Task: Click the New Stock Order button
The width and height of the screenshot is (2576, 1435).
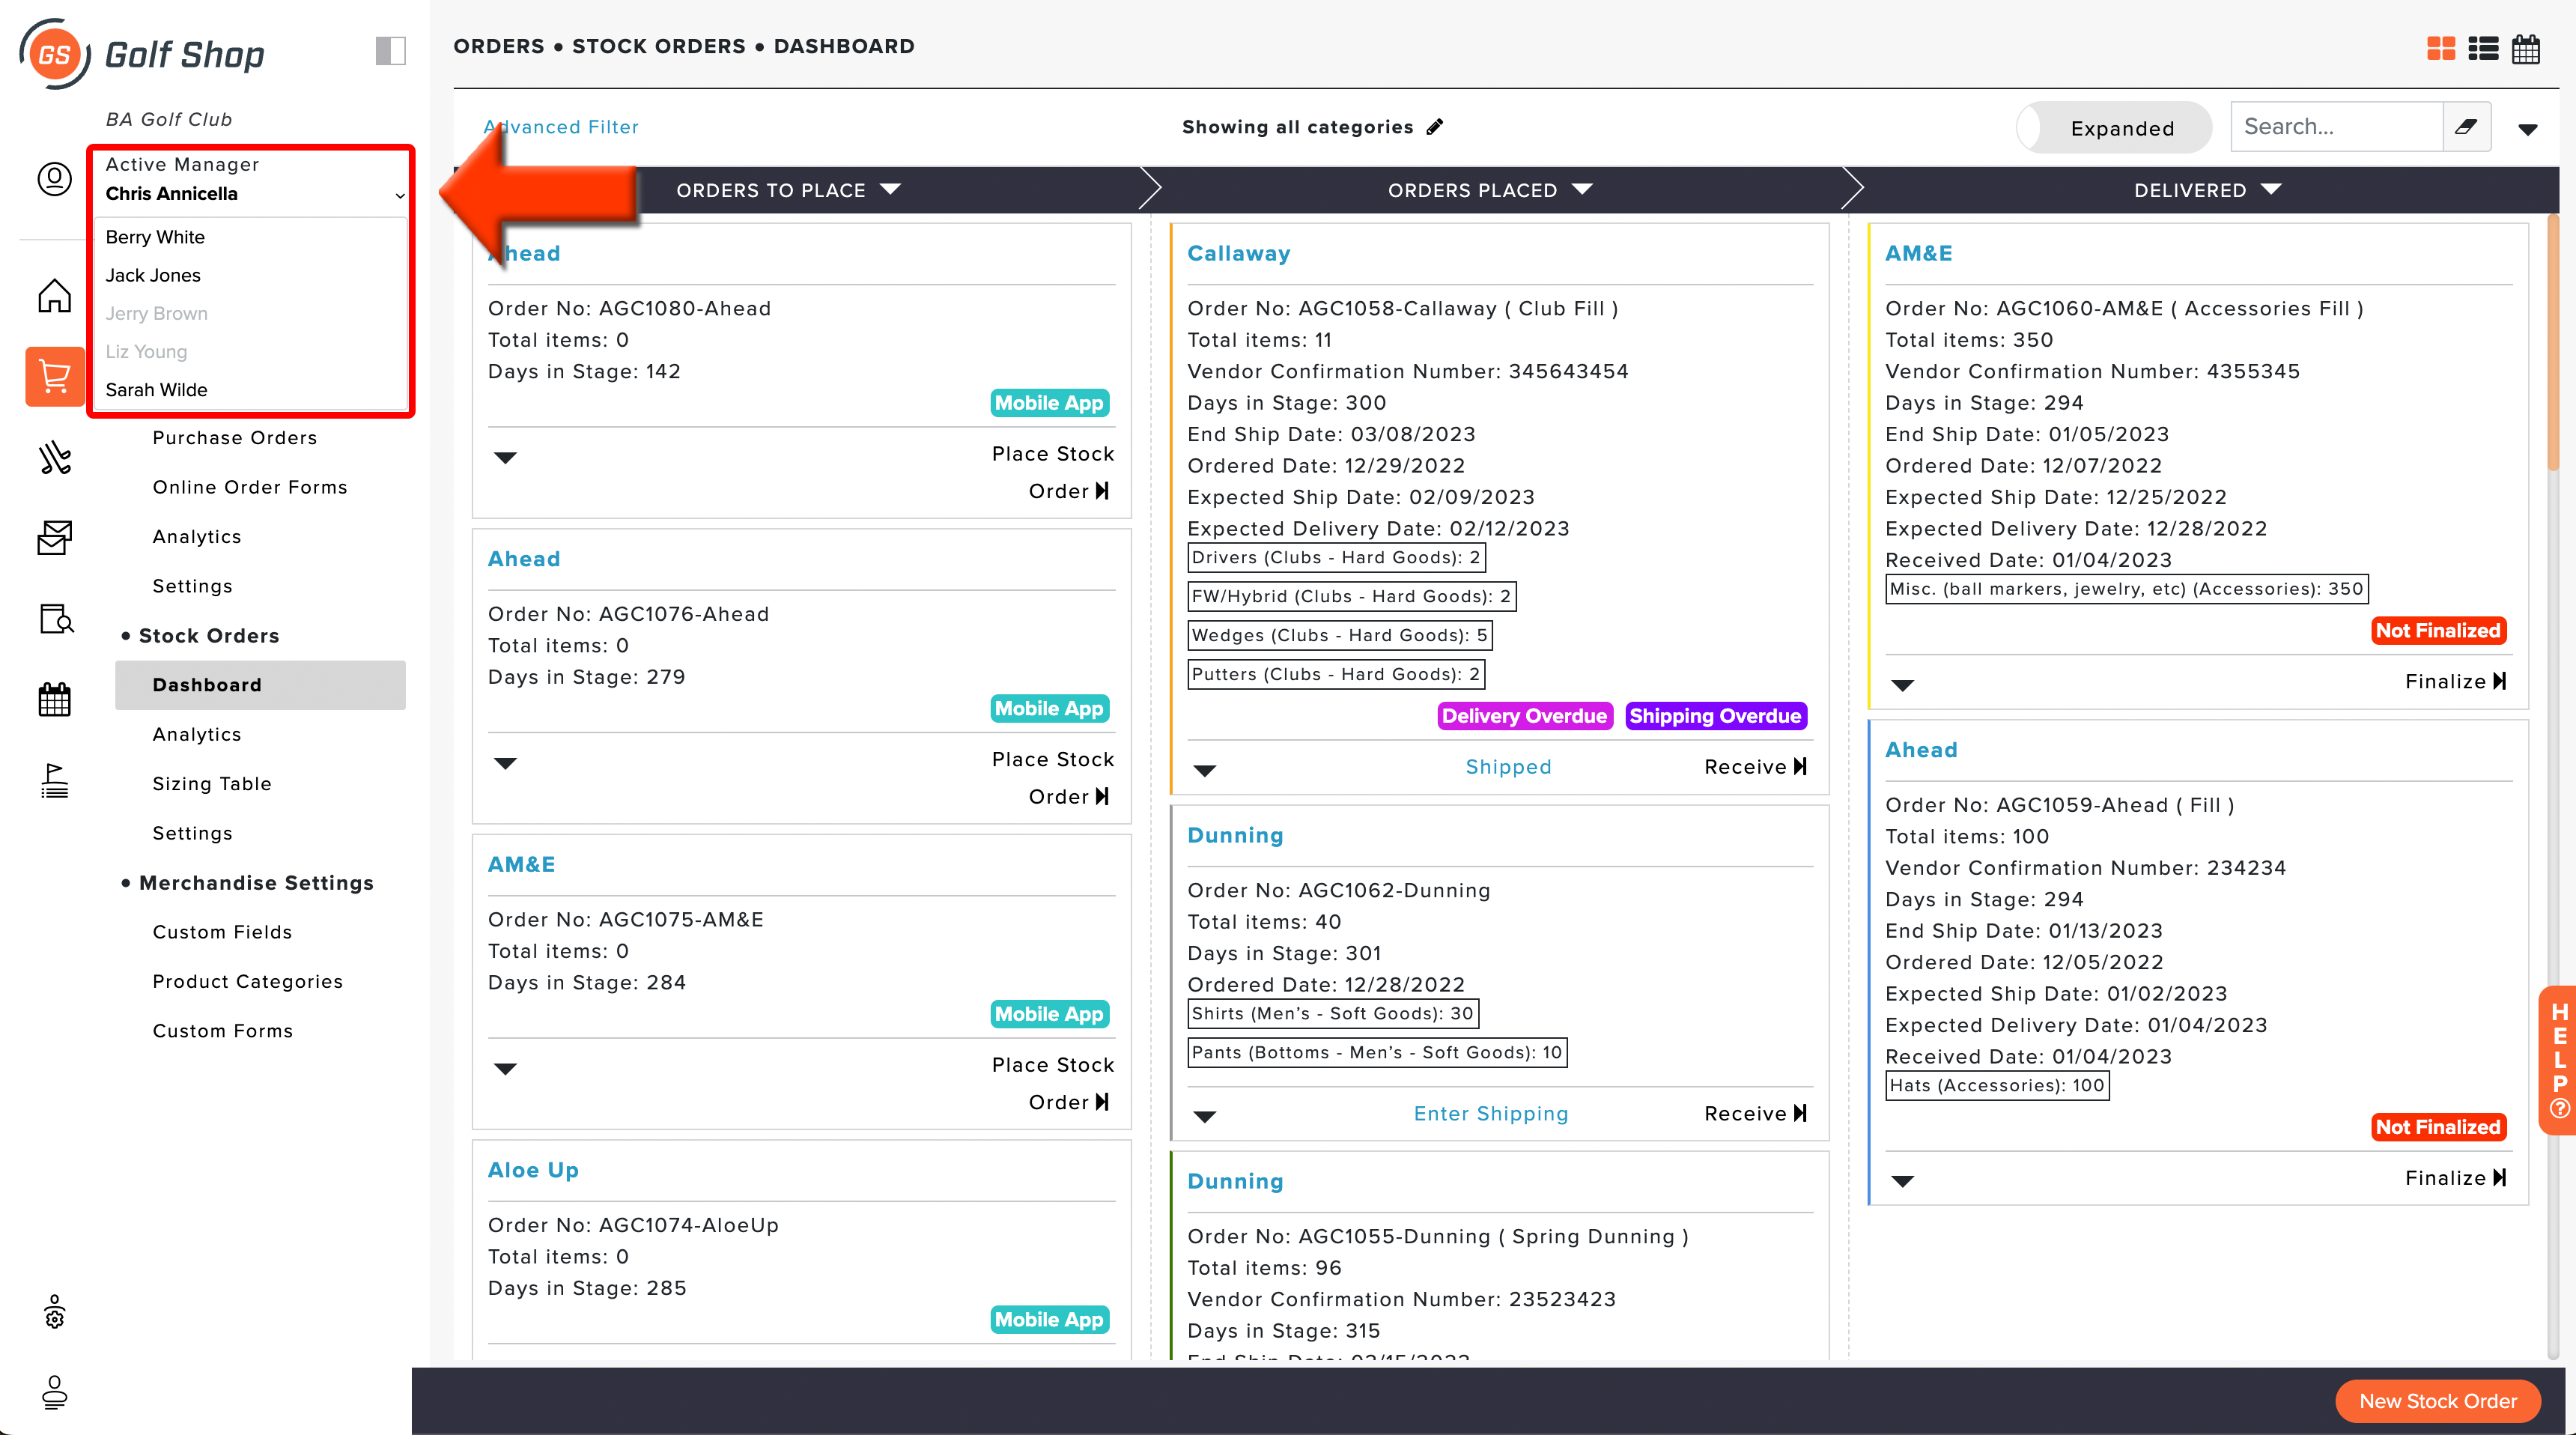Action: pos(2437,1401)
